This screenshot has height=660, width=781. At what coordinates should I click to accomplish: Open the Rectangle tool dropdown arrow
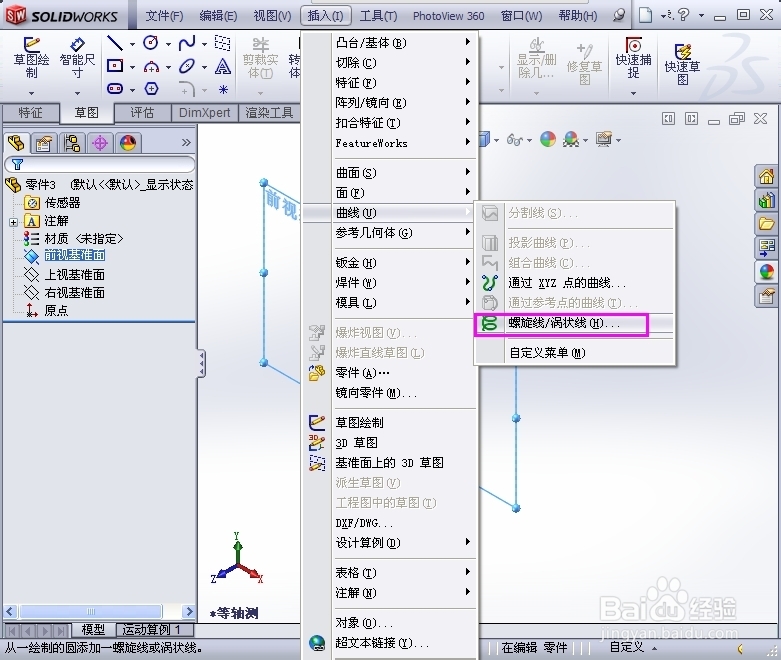coord(132,67)
